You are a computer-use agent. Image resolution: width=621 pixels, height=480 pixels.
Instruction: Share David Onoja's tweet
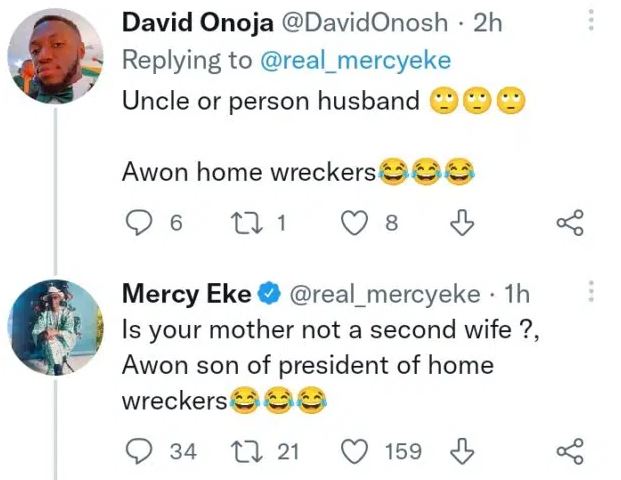[x=569, y=224]
